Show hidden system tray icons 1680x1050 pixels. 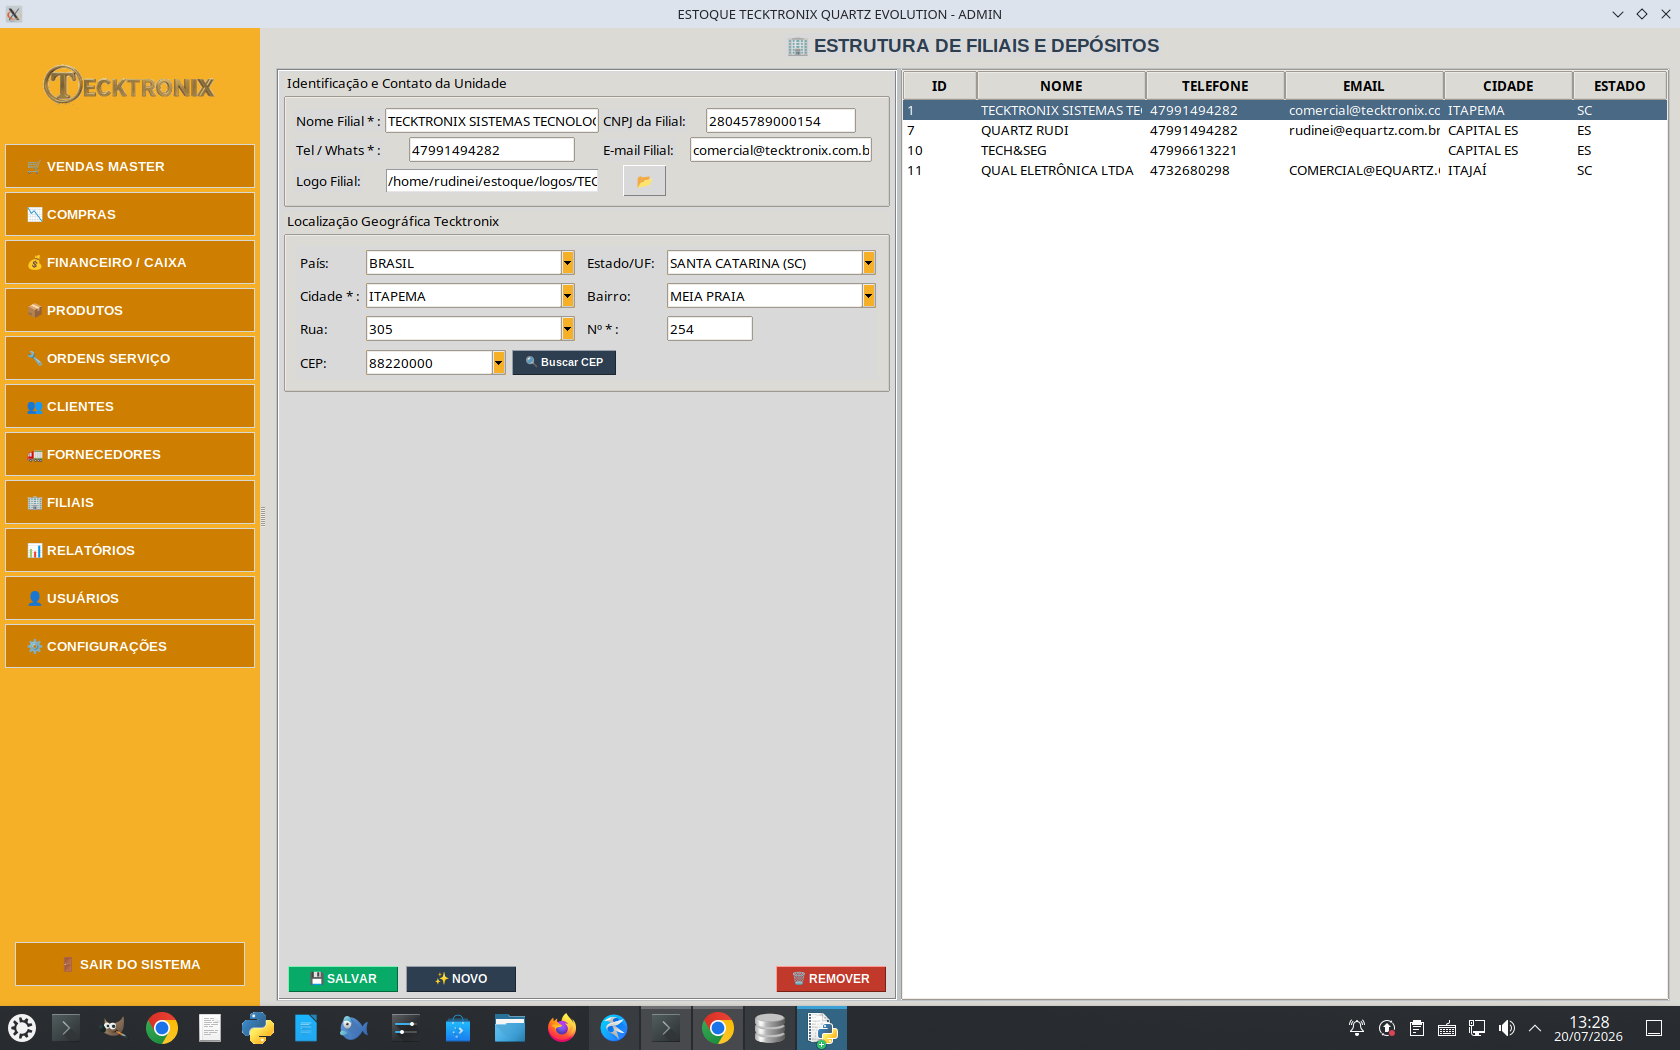tap(1535, 1028)
